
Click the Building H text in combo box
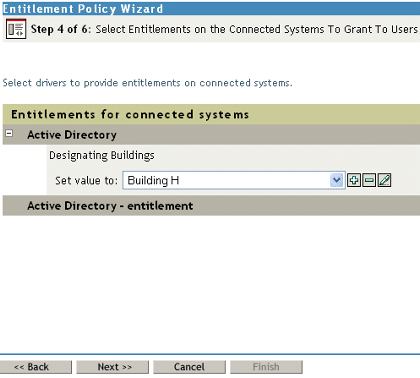coord(153,180)
